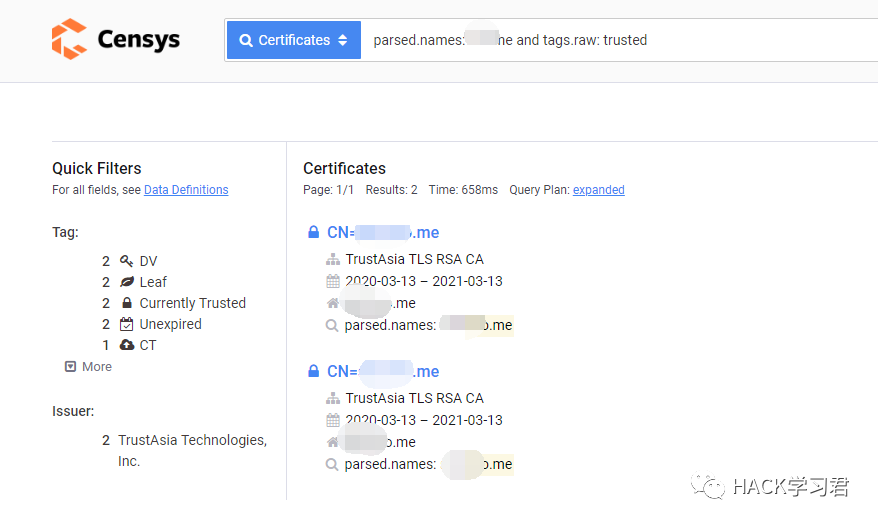Filter results by Unexpired tag
878x525 pixels.
170,324
